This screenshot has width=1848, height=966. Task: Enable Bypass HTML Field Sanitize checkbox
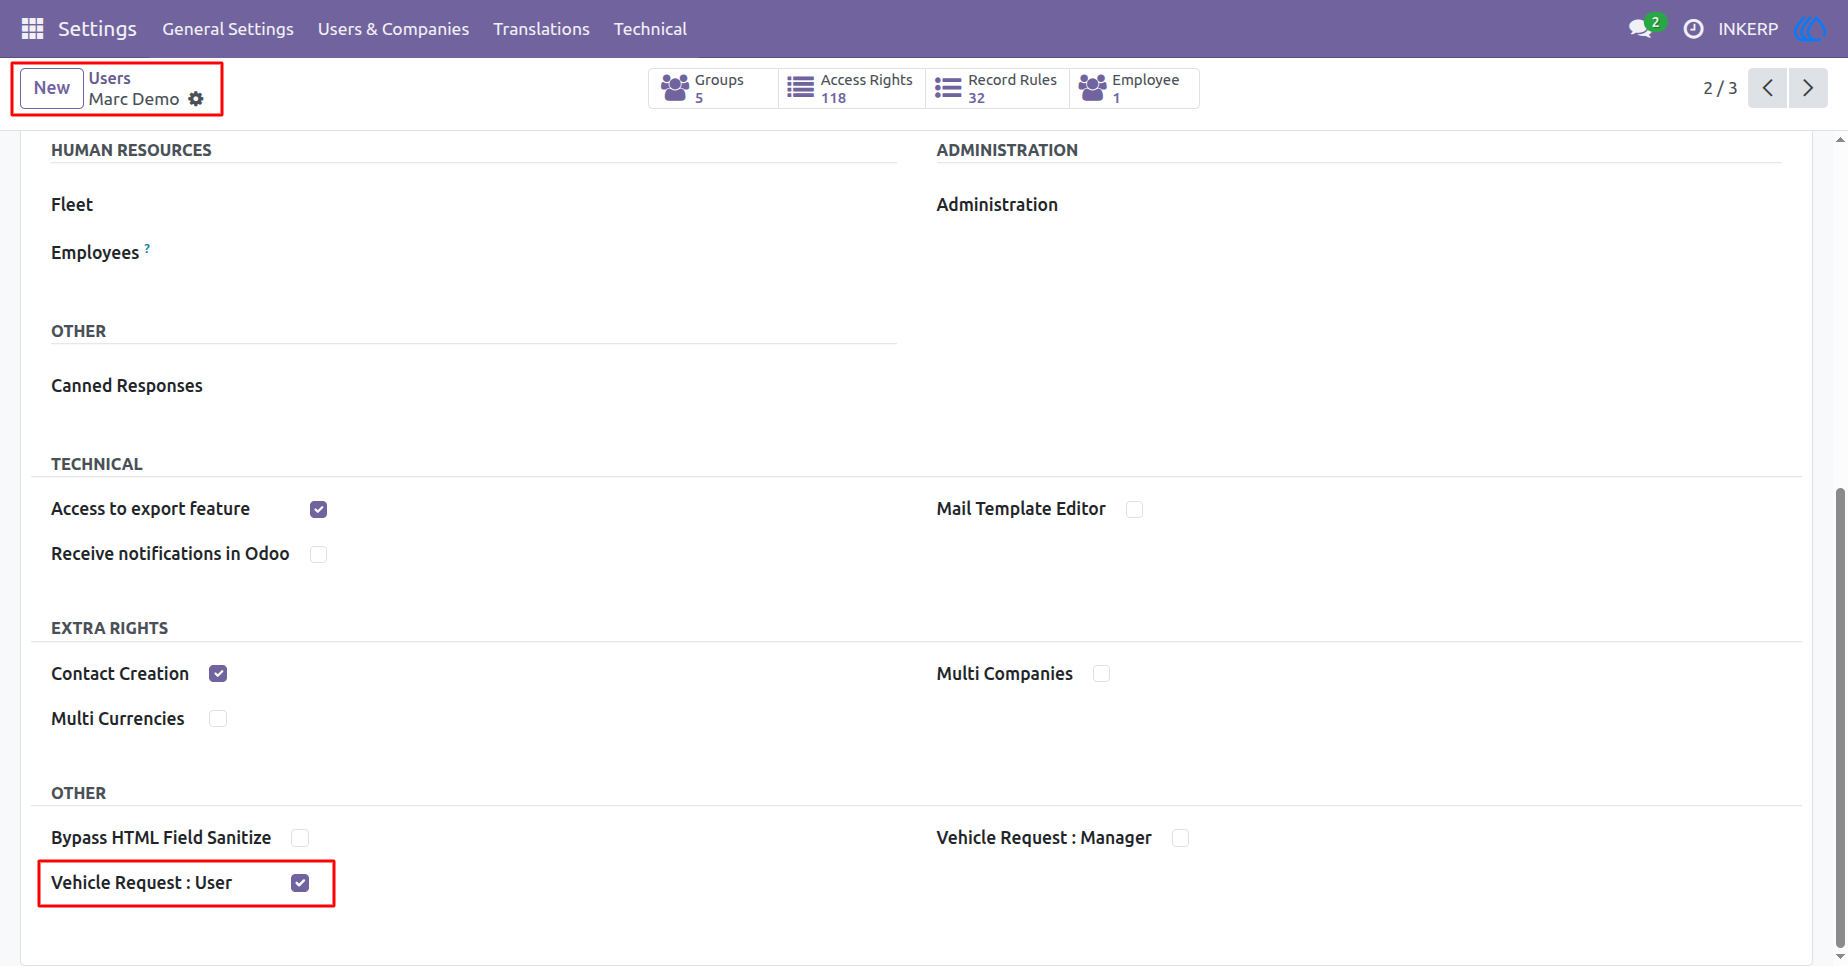click(x=300, y=838)
